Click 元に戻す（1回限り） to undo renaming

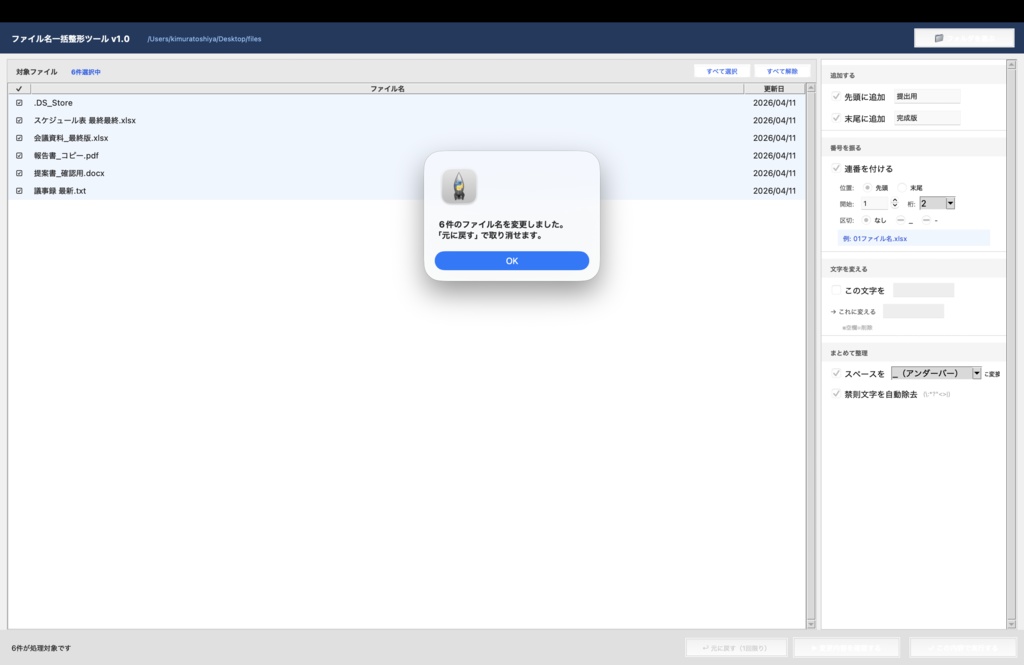(x=737, y=647)
